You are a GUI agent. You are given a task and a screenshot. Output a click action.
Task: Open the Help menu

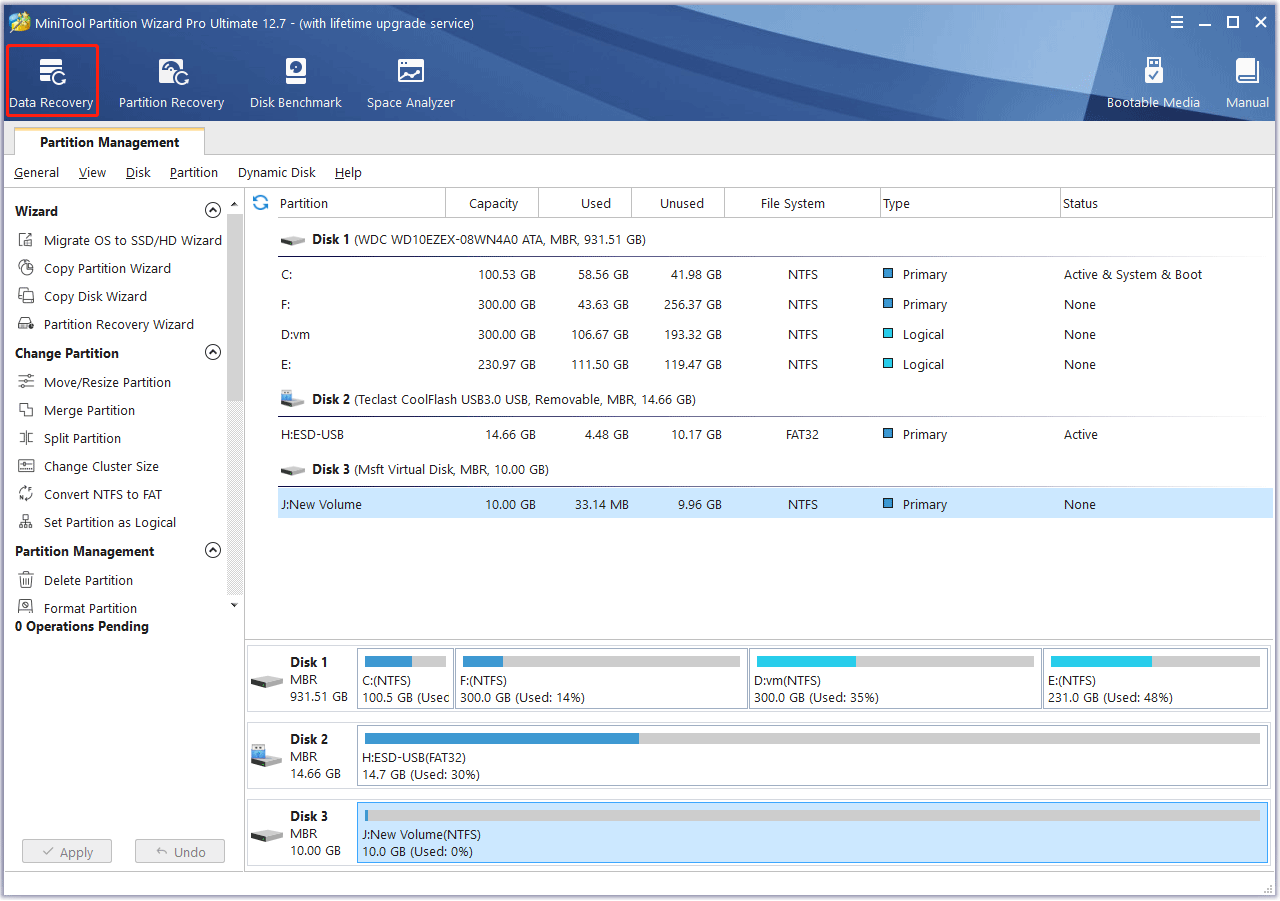(x=348, y=172)
